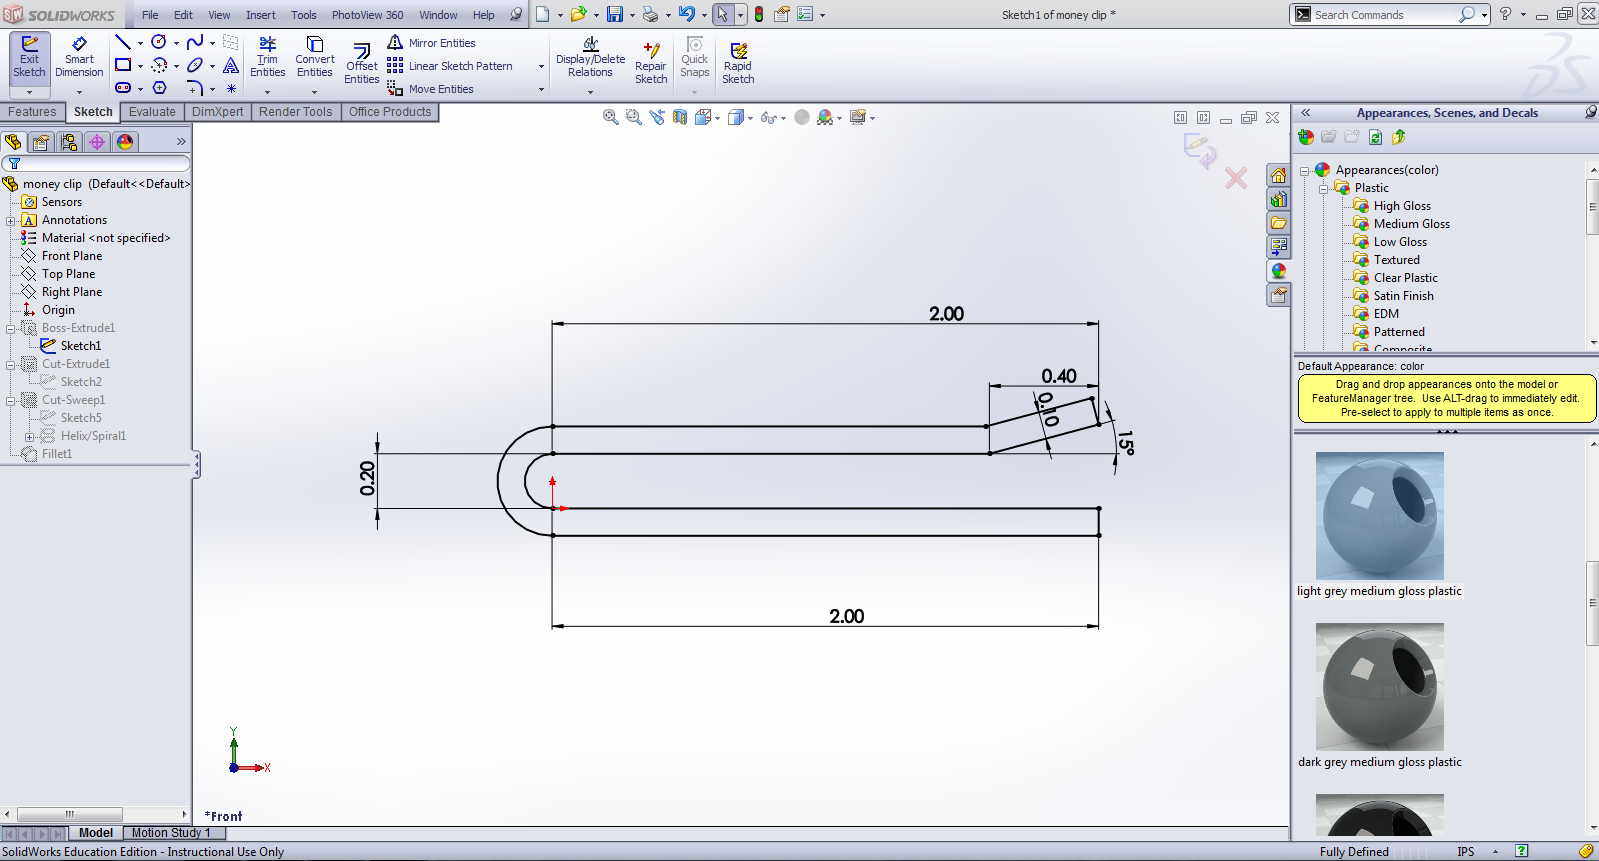Select the Ellipse sketch tool
Image resolution: width=1599 pixels, height=861 pixels.
click(x=195, y=65)
